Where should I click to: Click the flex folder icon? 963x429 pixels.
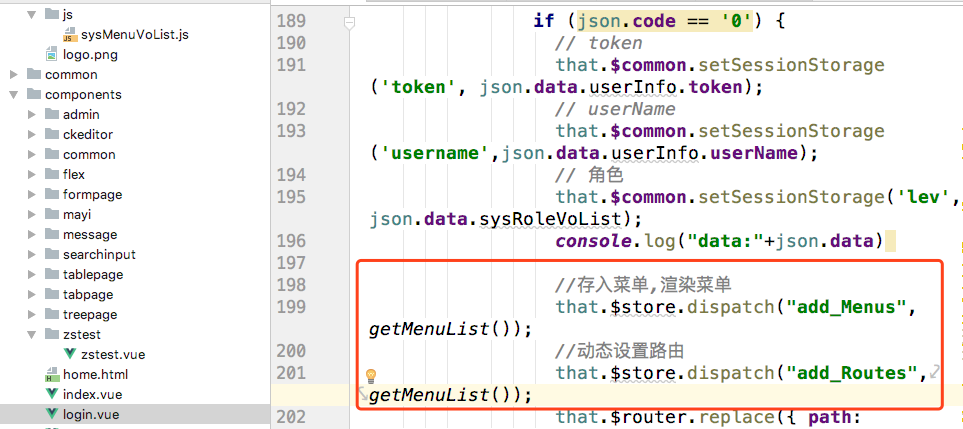tap(52, 174)
